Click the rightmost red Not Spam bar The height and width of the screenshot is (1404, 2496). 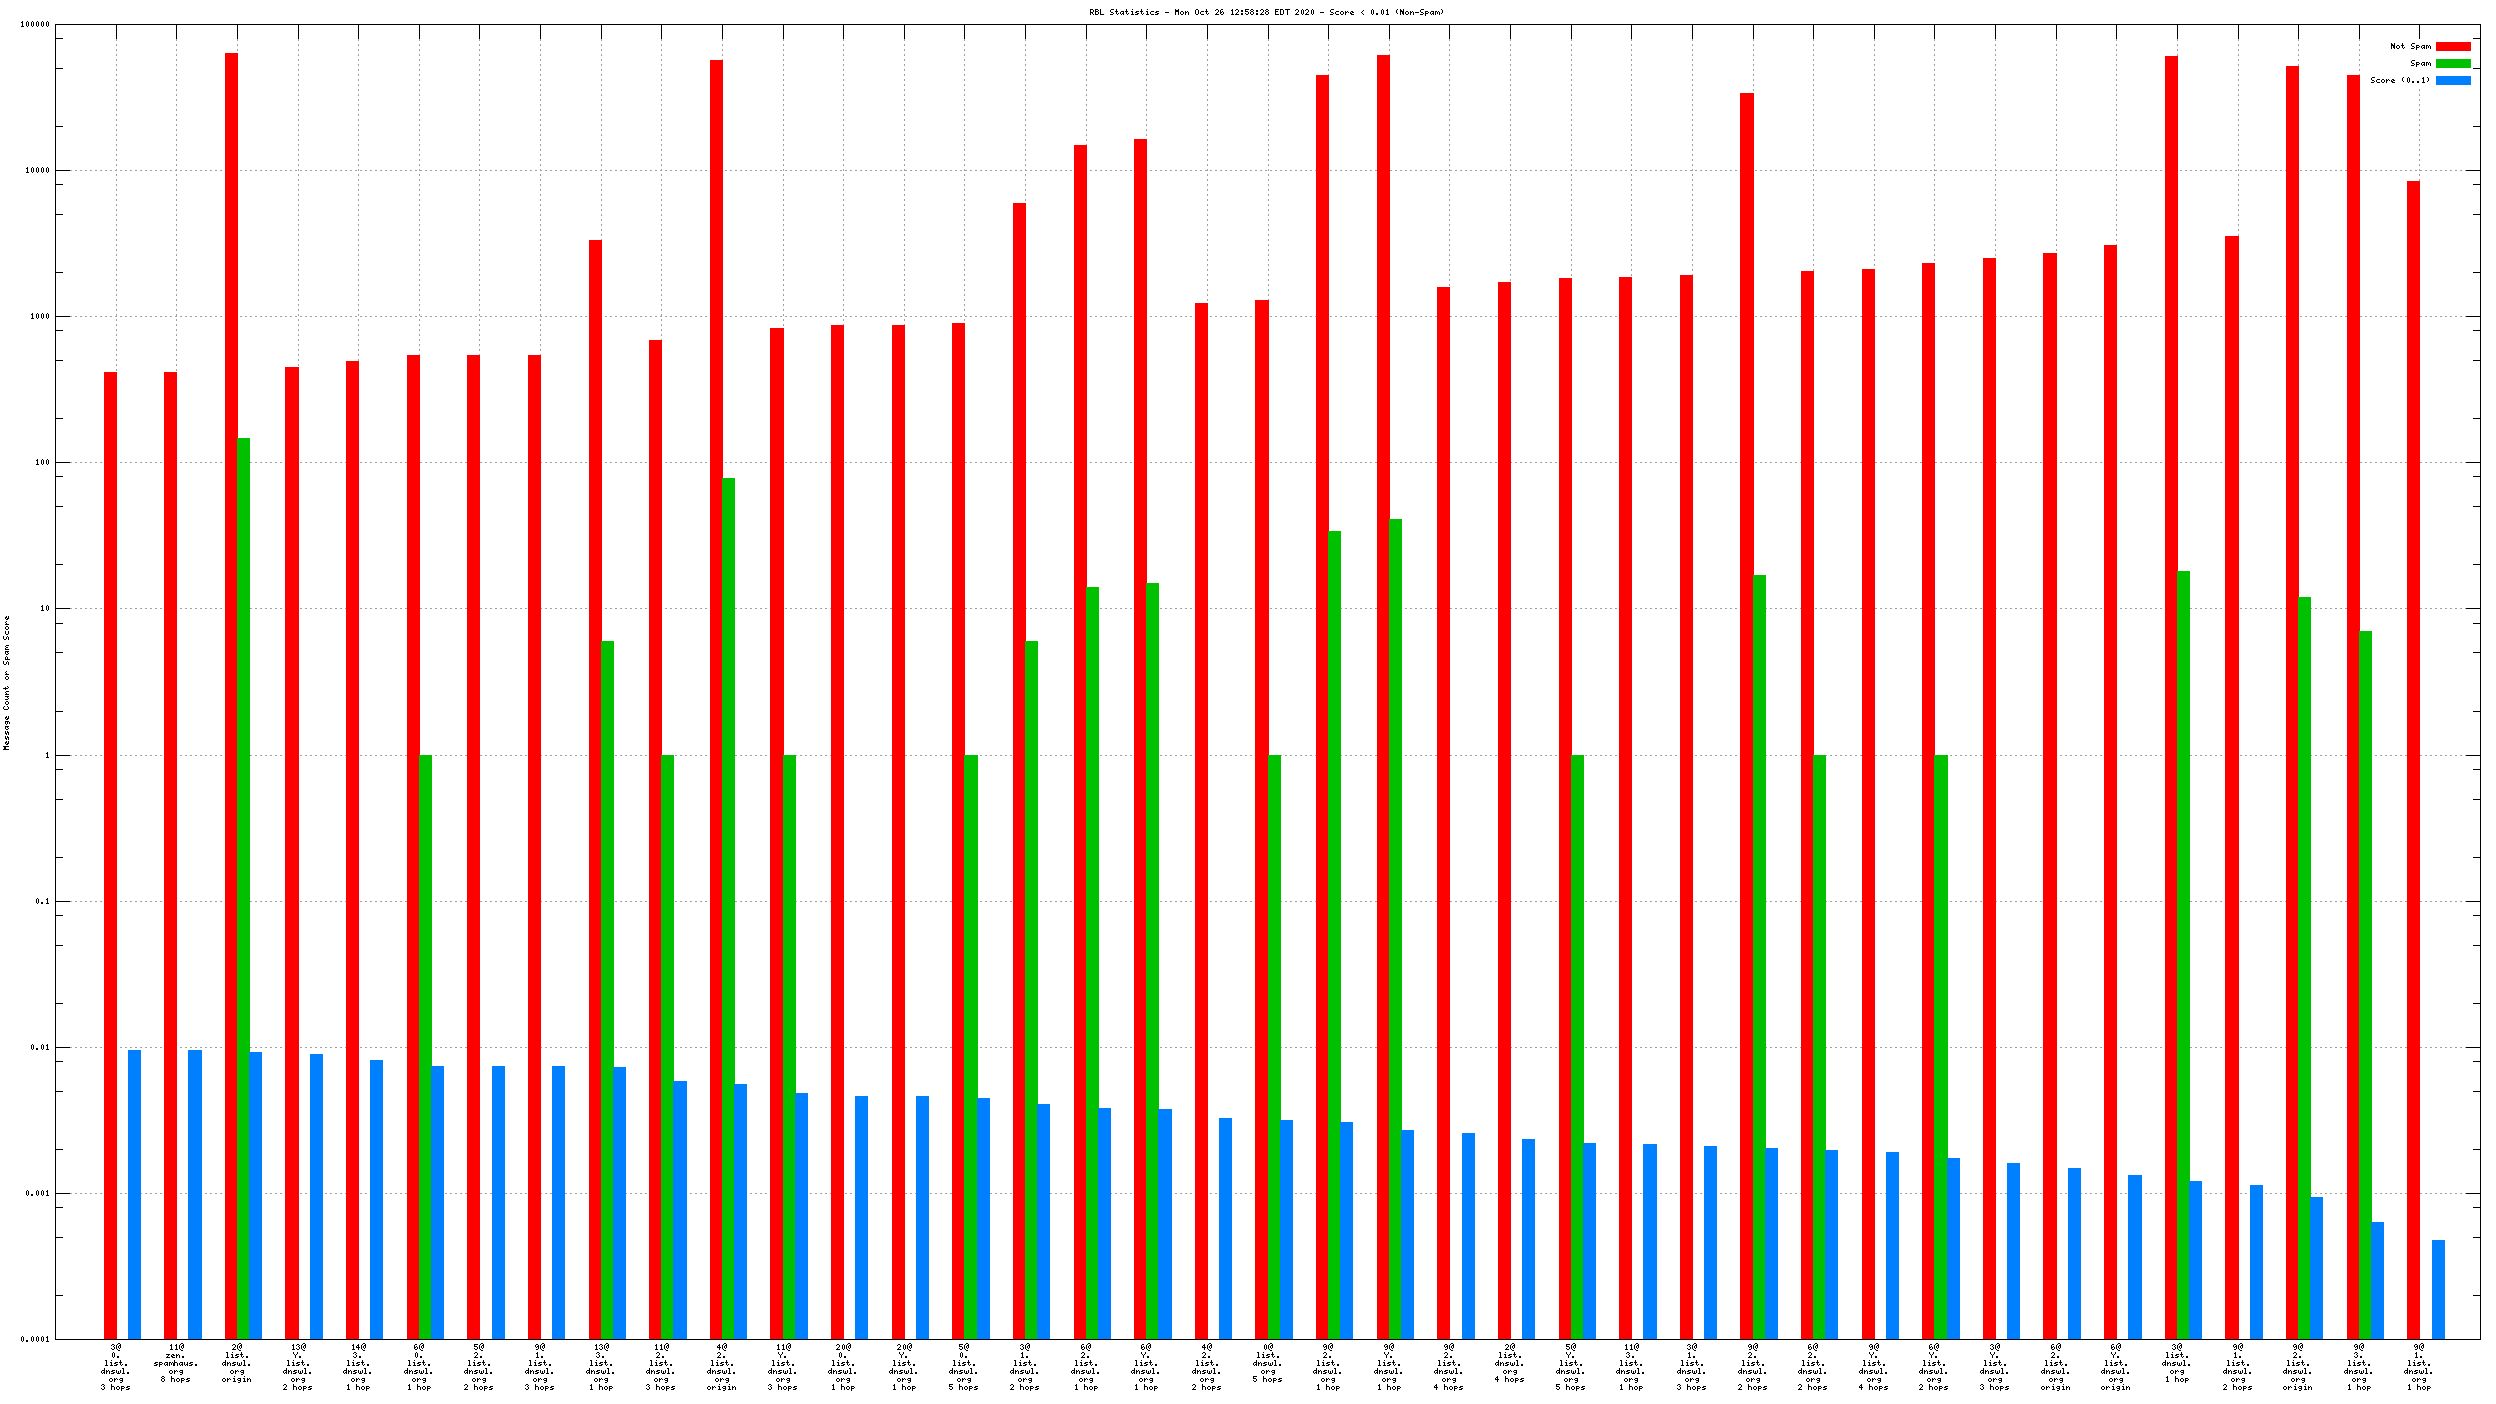(x=2413, y=760)
